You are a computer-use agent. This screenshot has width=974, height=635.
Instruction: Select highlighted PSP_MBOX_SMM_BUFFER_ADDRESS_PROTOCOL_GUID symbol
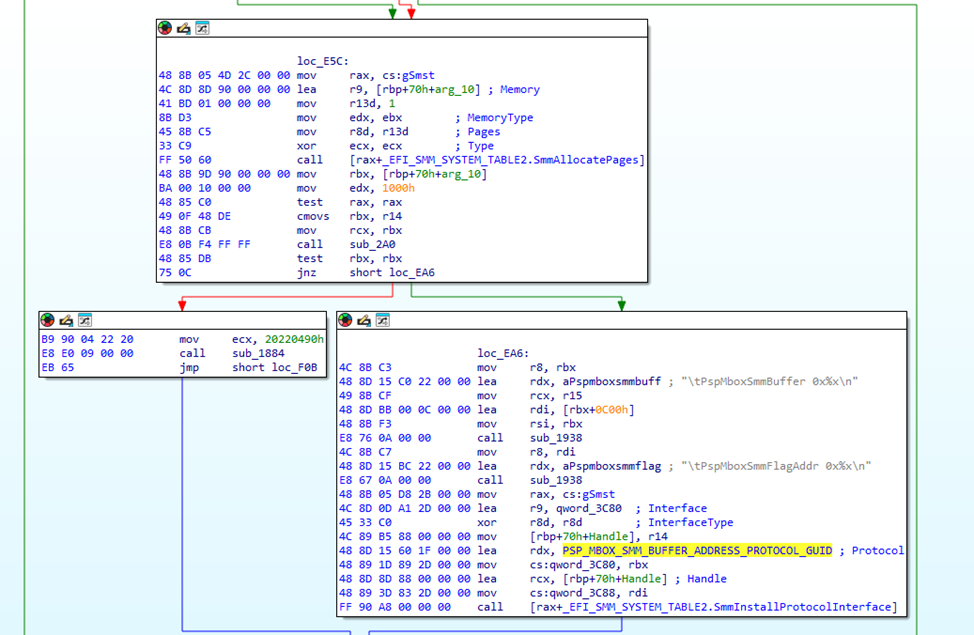coord(696,550)
